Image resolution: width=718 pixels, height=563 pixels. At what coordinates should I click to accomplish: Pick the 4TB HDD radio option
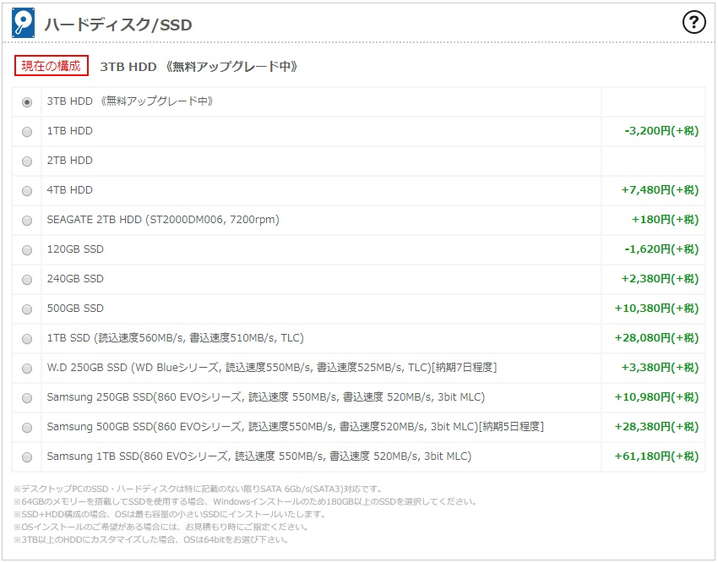(27, 191)
